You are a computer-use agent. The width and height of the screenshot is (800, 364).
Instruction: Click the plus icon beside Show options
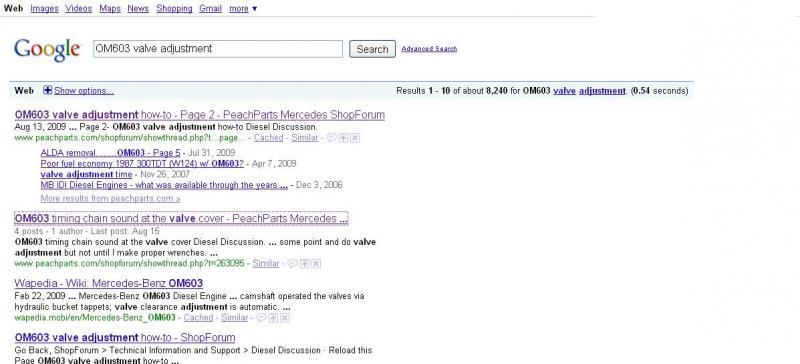(x=47, y=90)
